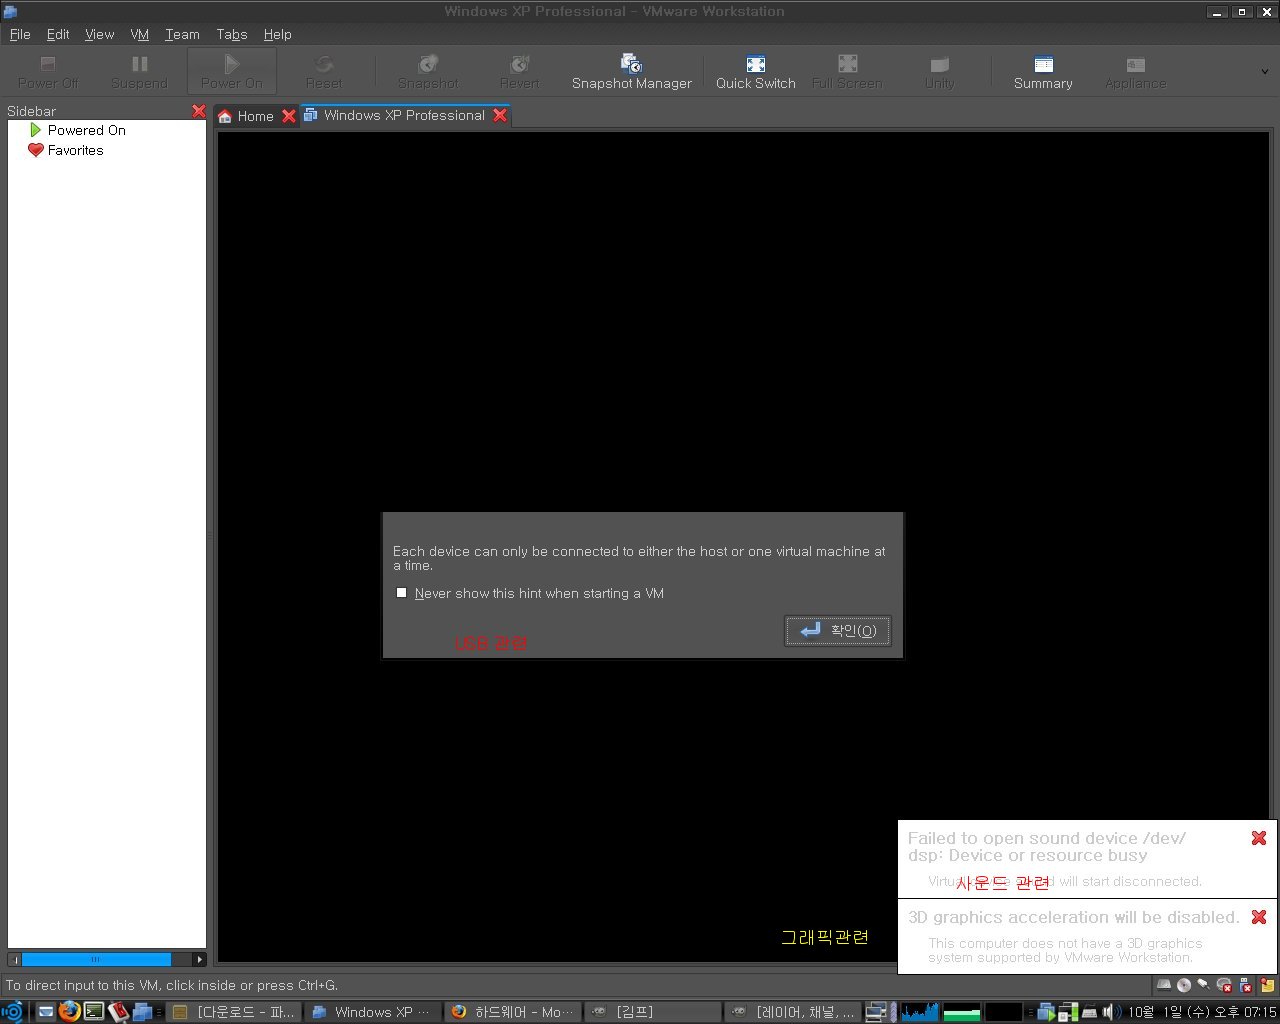This screenshot has width=1280, height=1024.
Task: Open the Summary view from the toolbar
Action: (x=1042, y=70)
